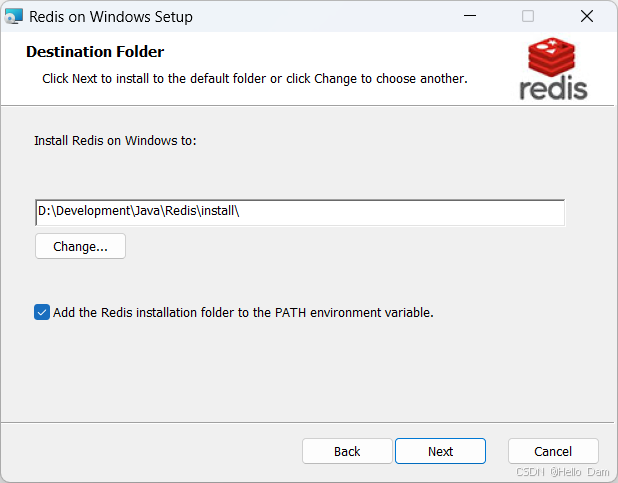
Task: Click the "Install Redis on Windows to:" label
Action: point(116,141)
